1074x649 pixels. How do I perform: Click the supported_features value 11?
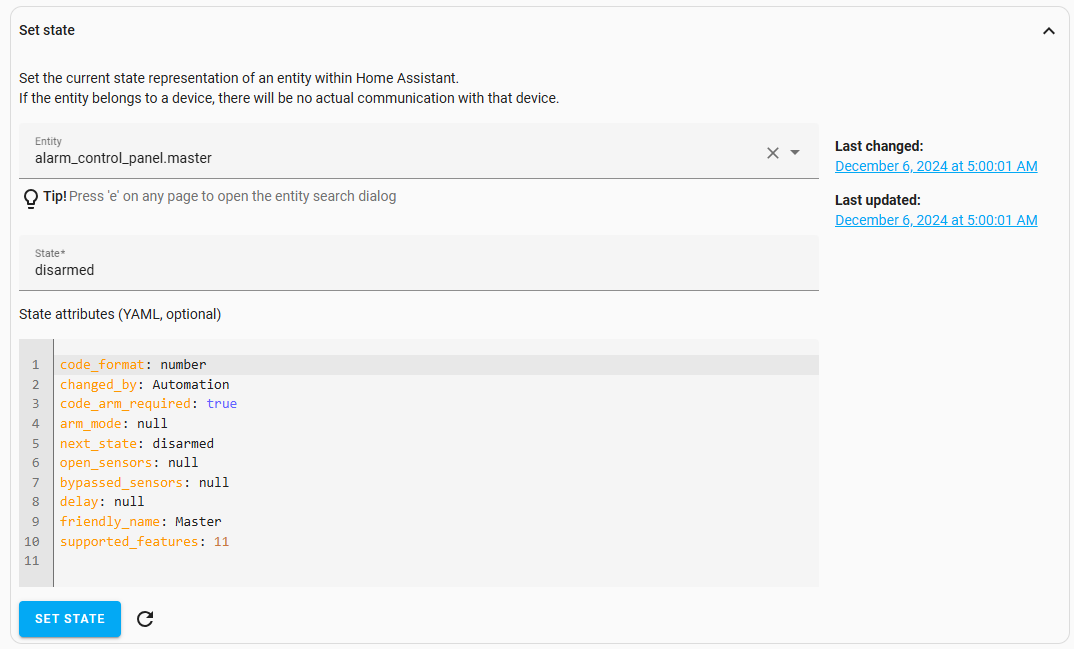[x=221, y=542]
